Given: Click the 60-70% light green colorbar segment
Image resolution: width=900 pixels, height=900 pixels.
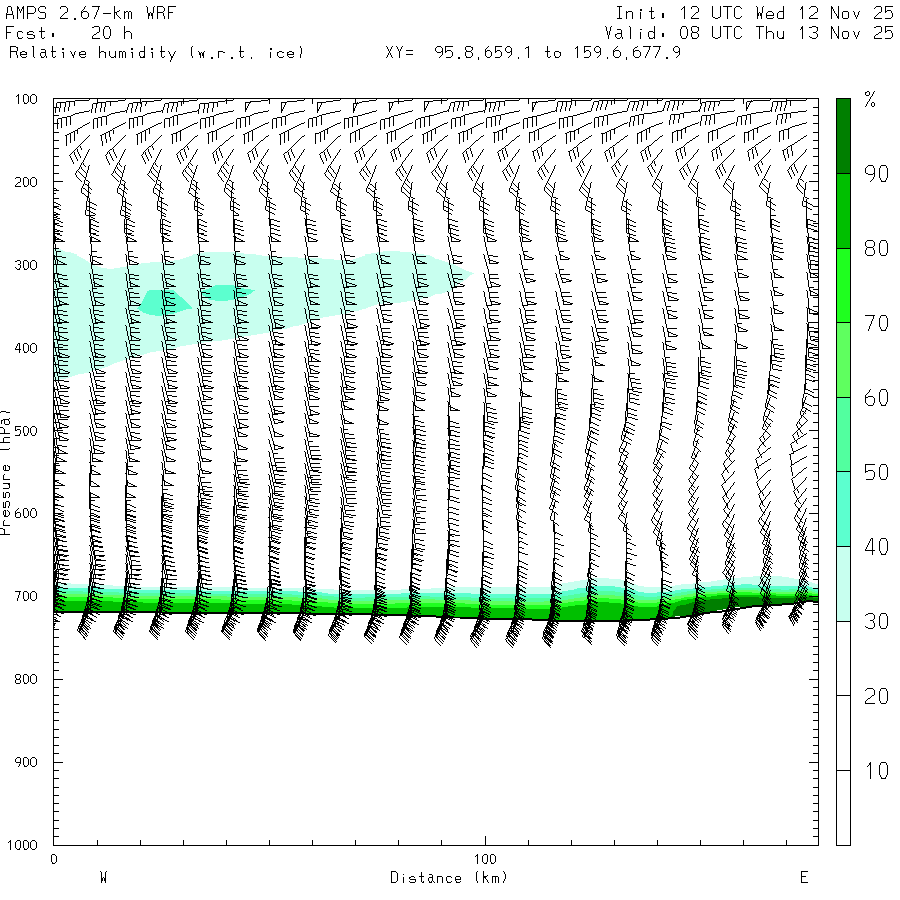Looking at the screenshot, I should pos(843,360).
